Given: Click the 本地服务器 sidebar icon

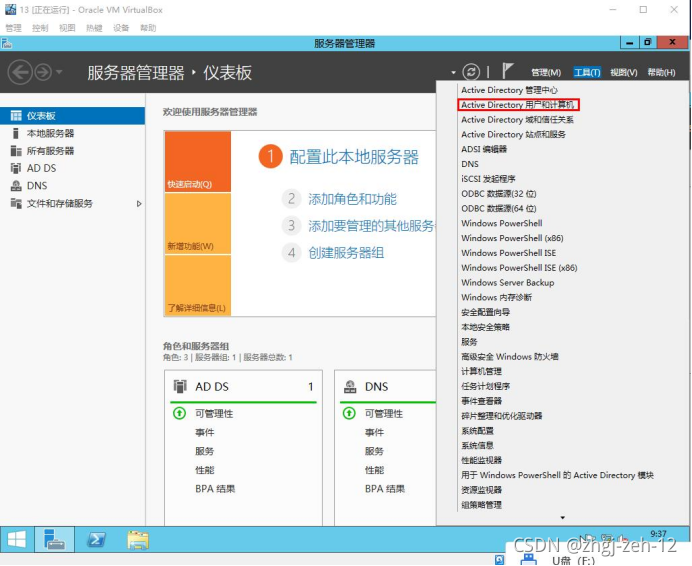Looking at the screenshot, I should [16, 133].
